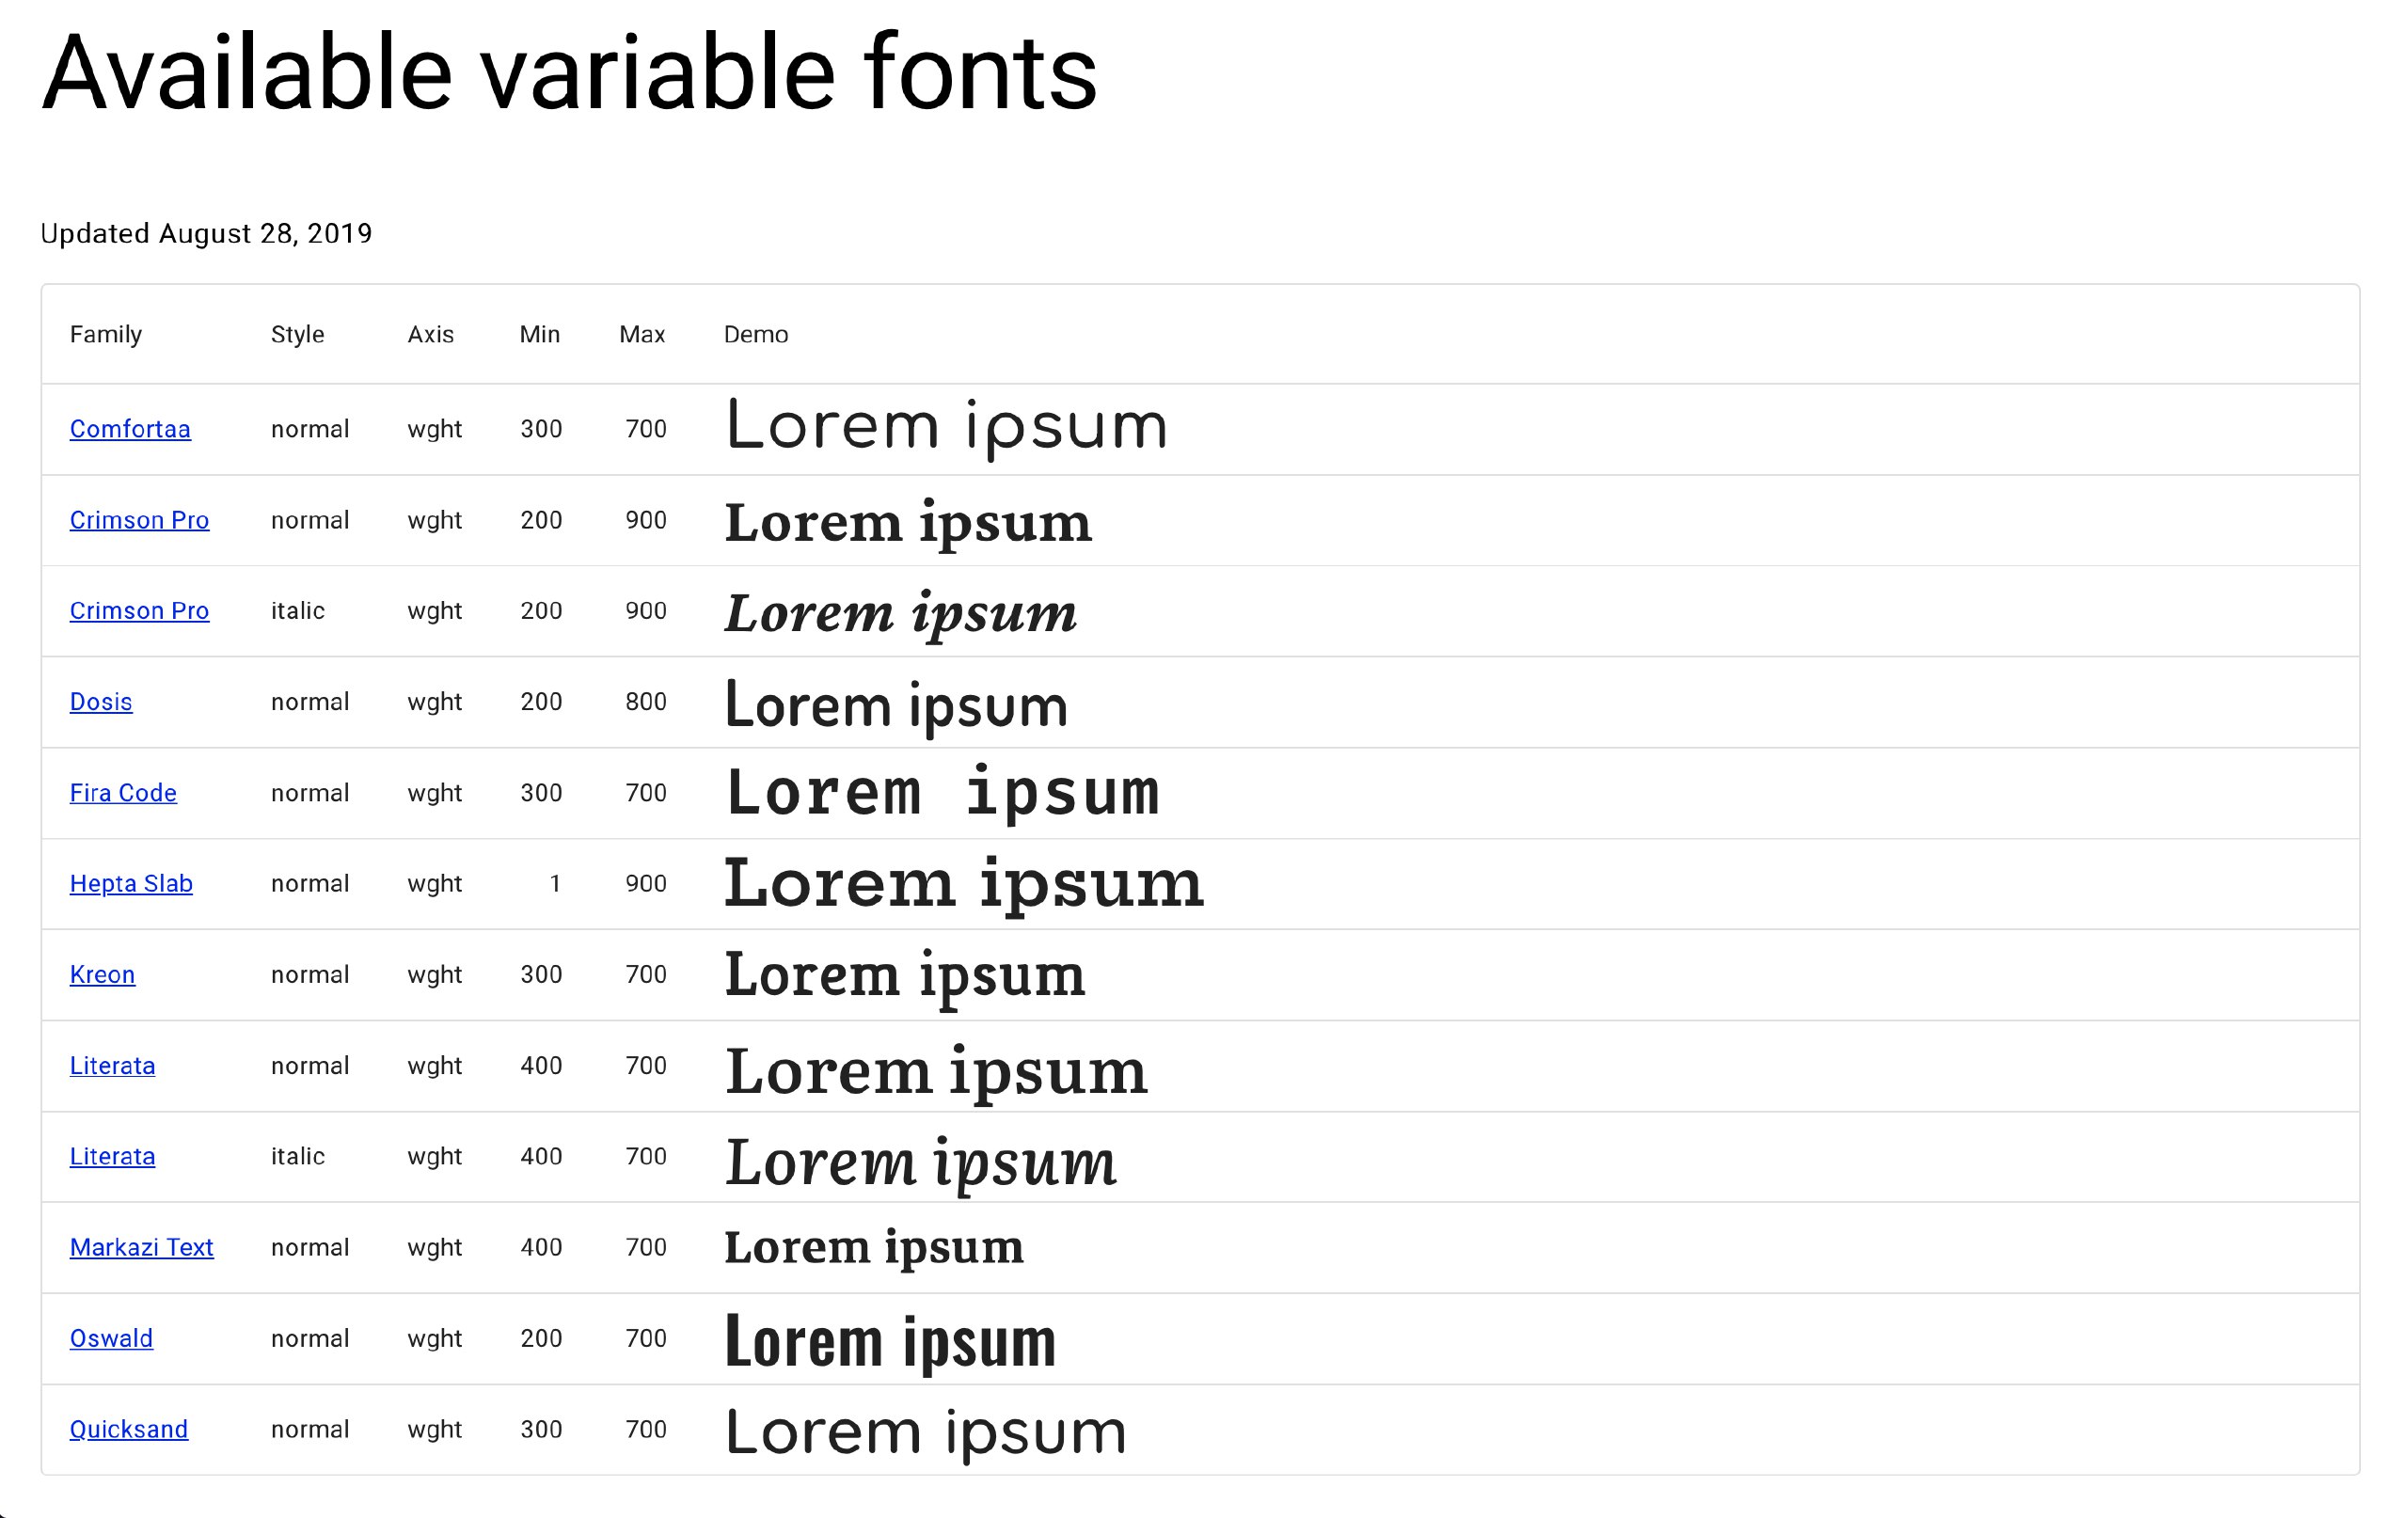2408x1518 pixels.
Task: Open the Oswald font link
Action: click(x=111, y=1339)
